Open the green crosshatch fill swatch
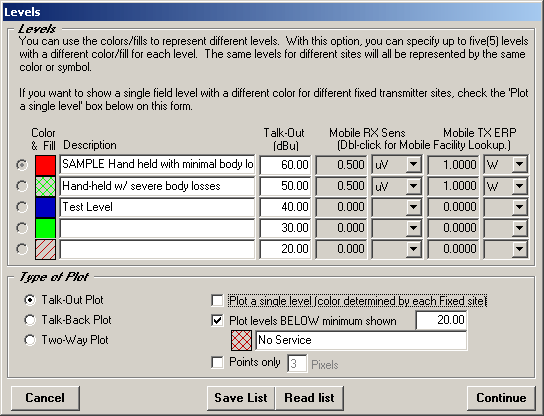The image size is (544, 416). [x=45, y=186]
